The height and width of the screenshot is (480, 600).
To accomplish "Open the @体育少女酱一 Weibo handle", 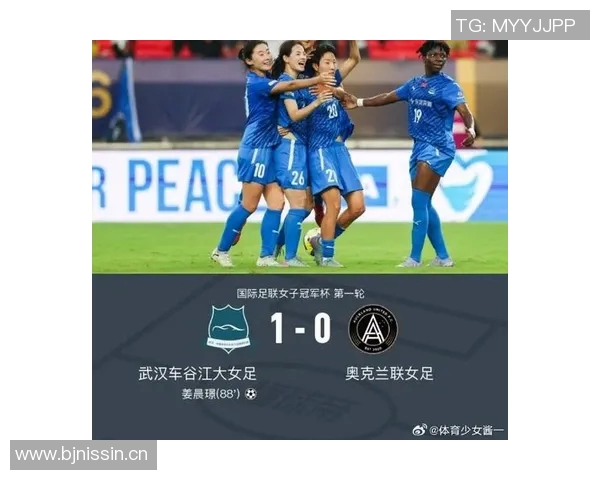I will click(x=466, y=431).
